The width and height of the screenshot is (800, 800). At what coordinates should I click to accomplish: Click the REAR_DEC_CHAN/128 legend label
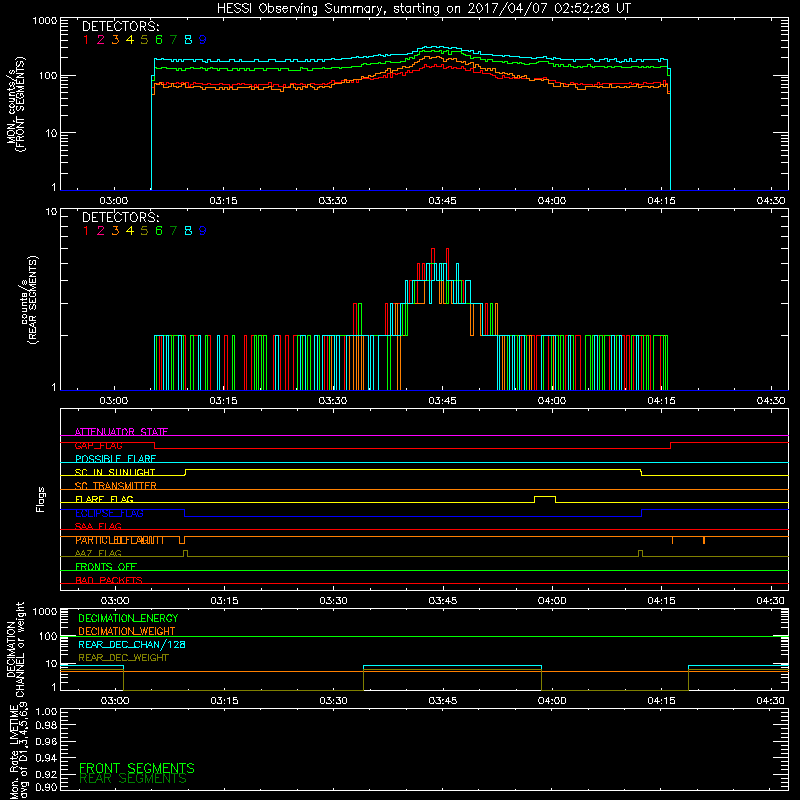(132, 644)
